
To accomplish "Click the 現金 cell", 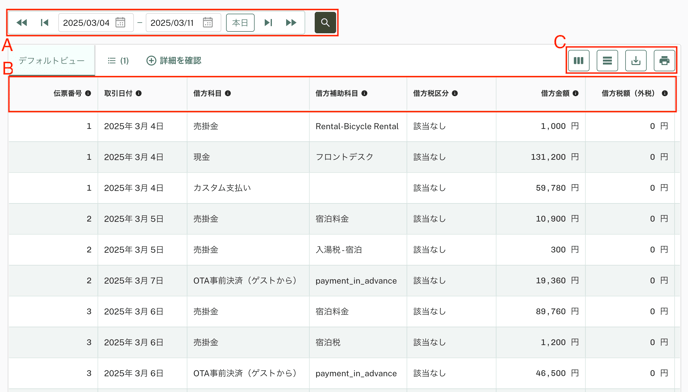I will 248,157.
